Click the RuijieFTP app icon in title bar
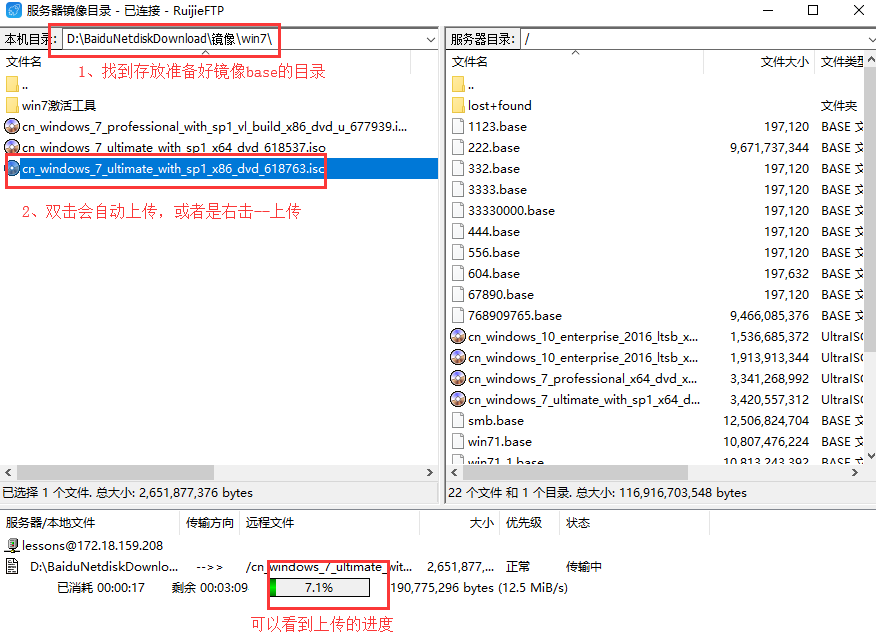Image resolution: width=876 pixels, height=640 pixels. tap(13, 10)
